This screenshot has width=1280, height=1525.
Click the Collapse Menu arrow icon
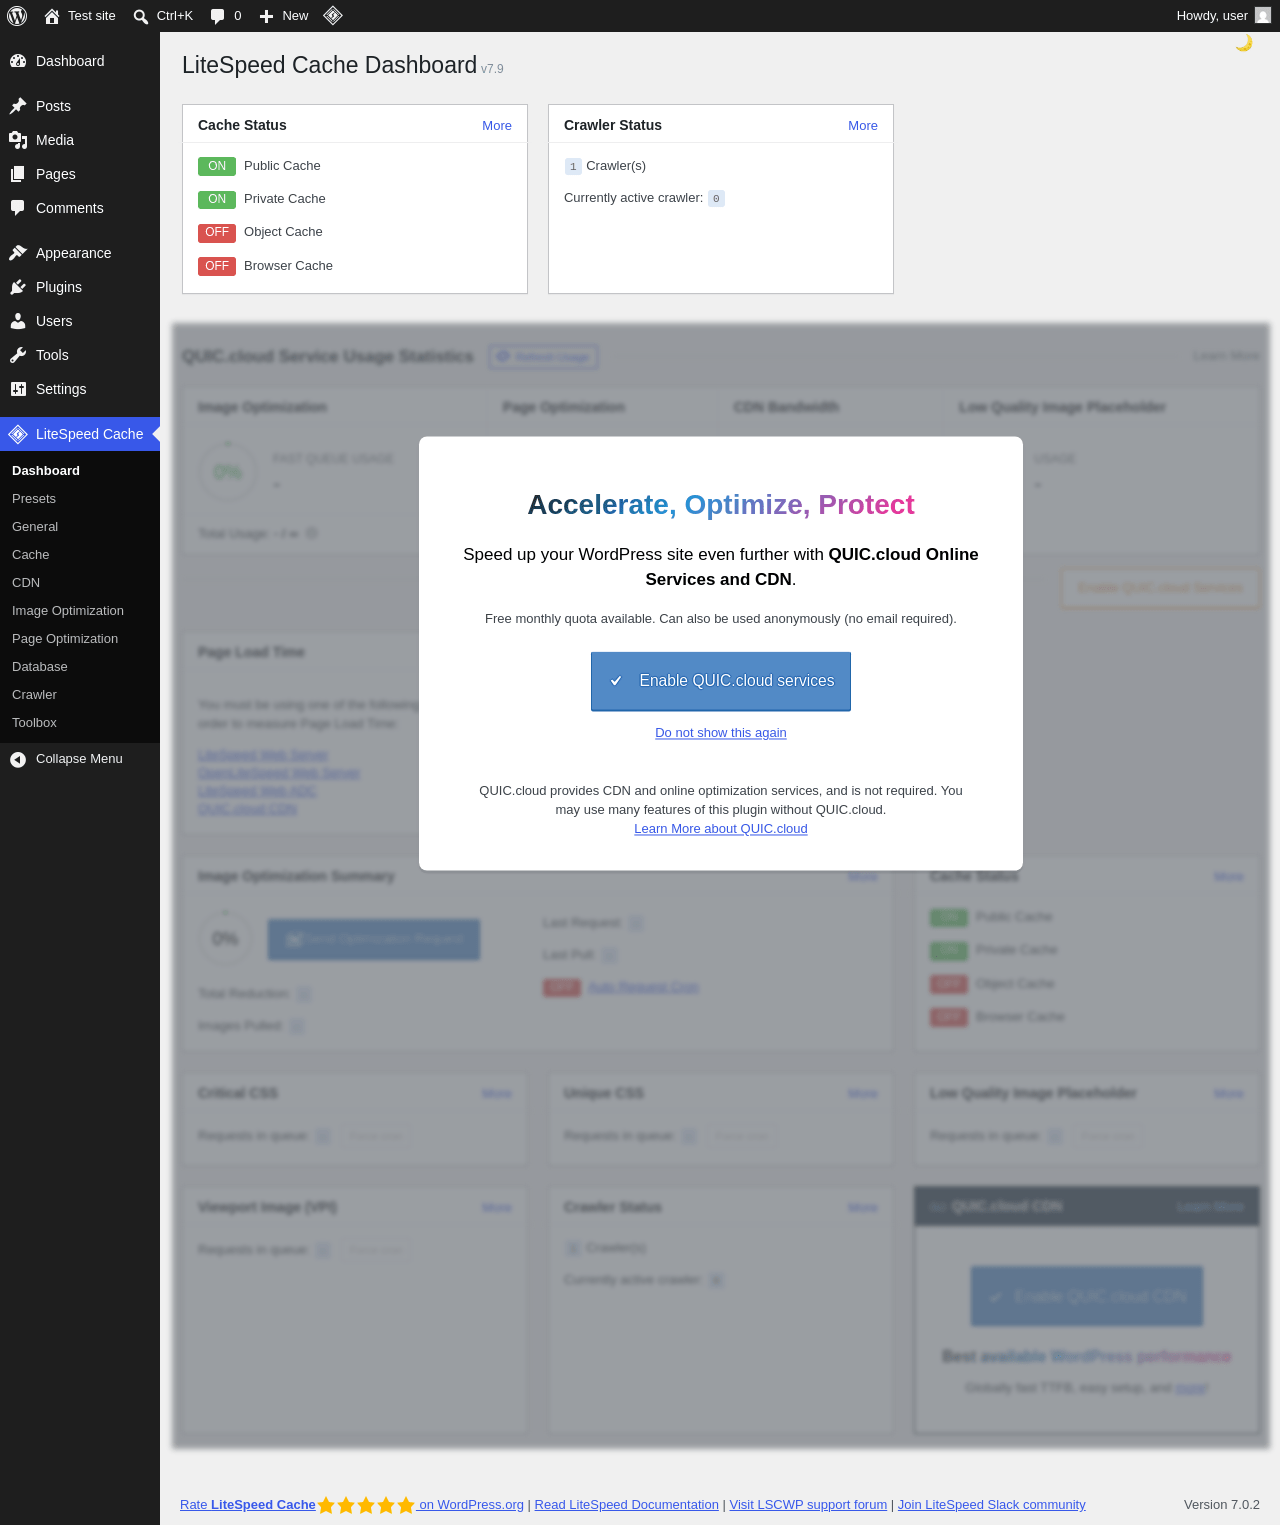18,759
